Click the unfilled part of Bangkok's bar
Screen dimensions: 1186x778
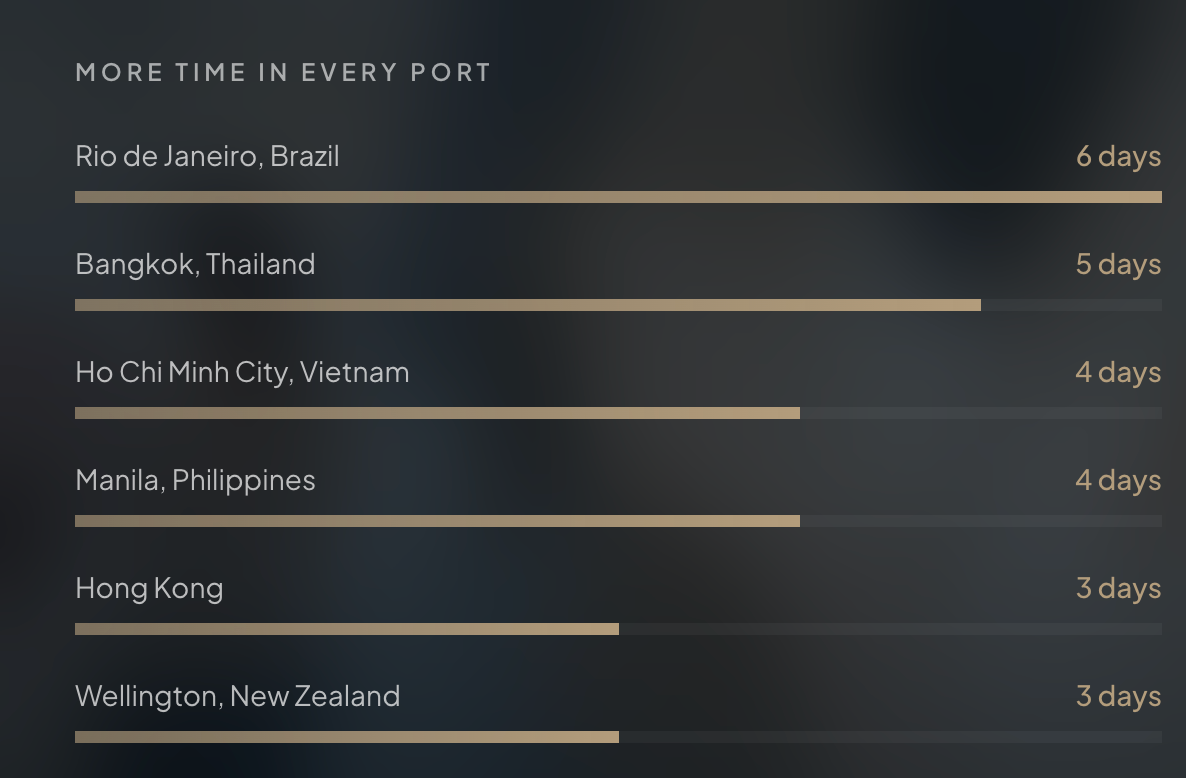pos(1071,305)
